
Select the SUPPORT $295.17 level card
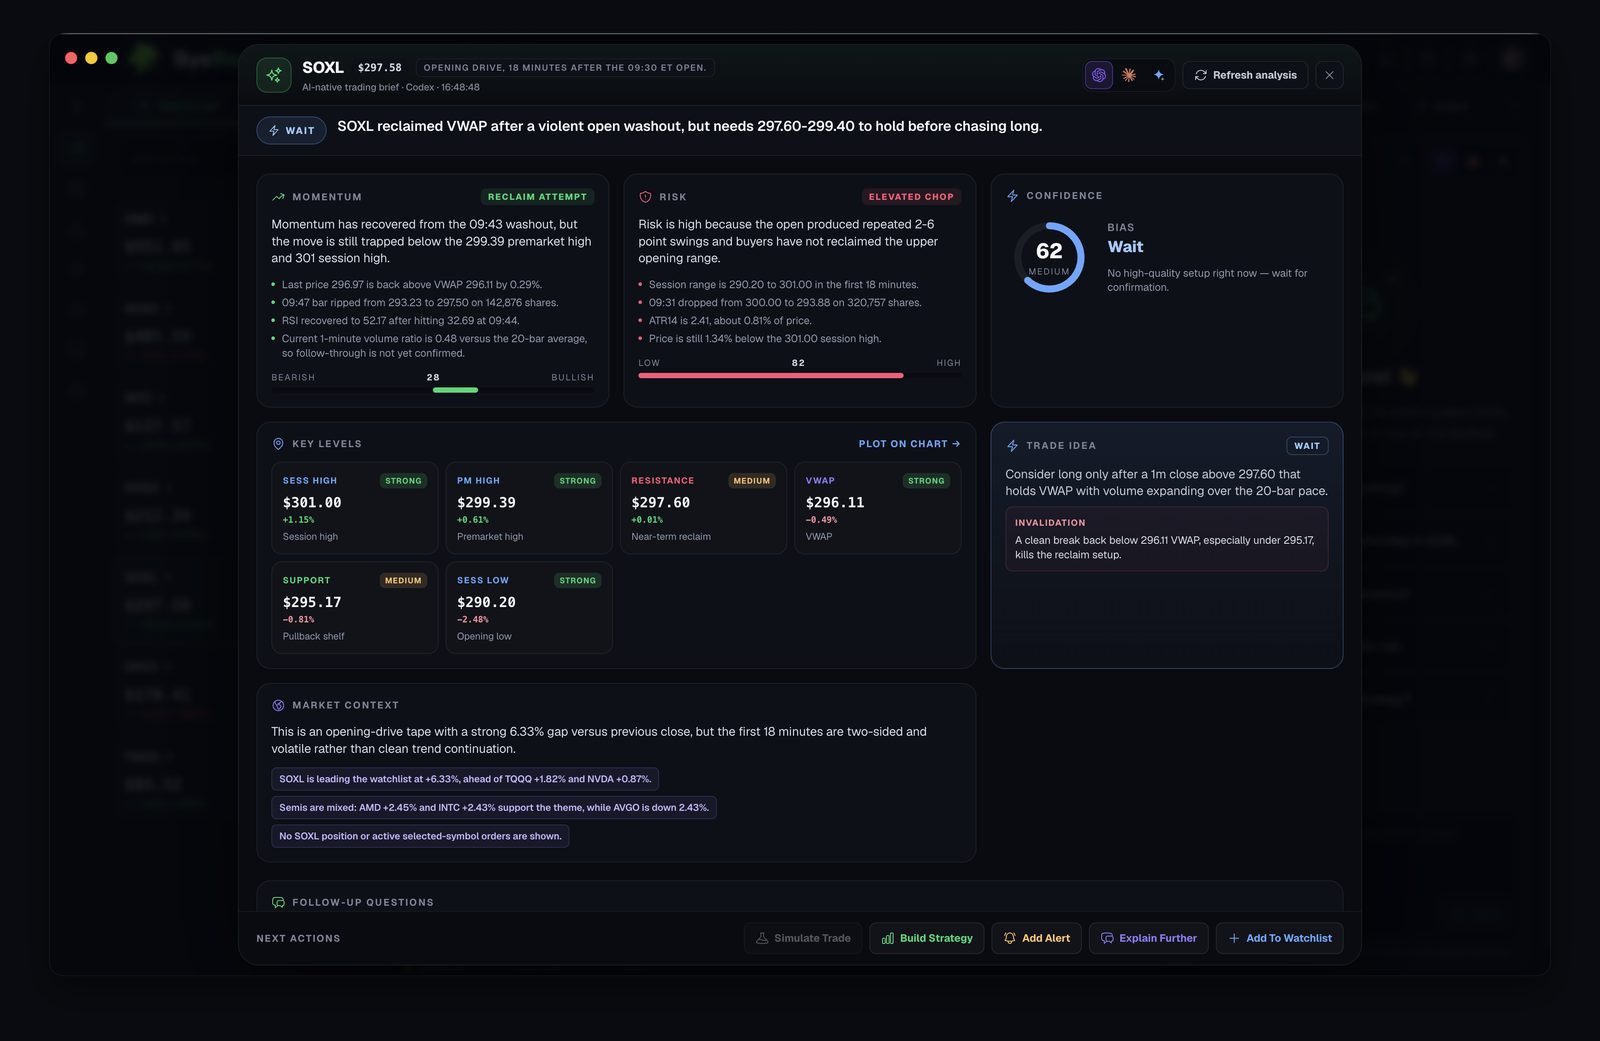pyautogui.click(x=355, y=608)
